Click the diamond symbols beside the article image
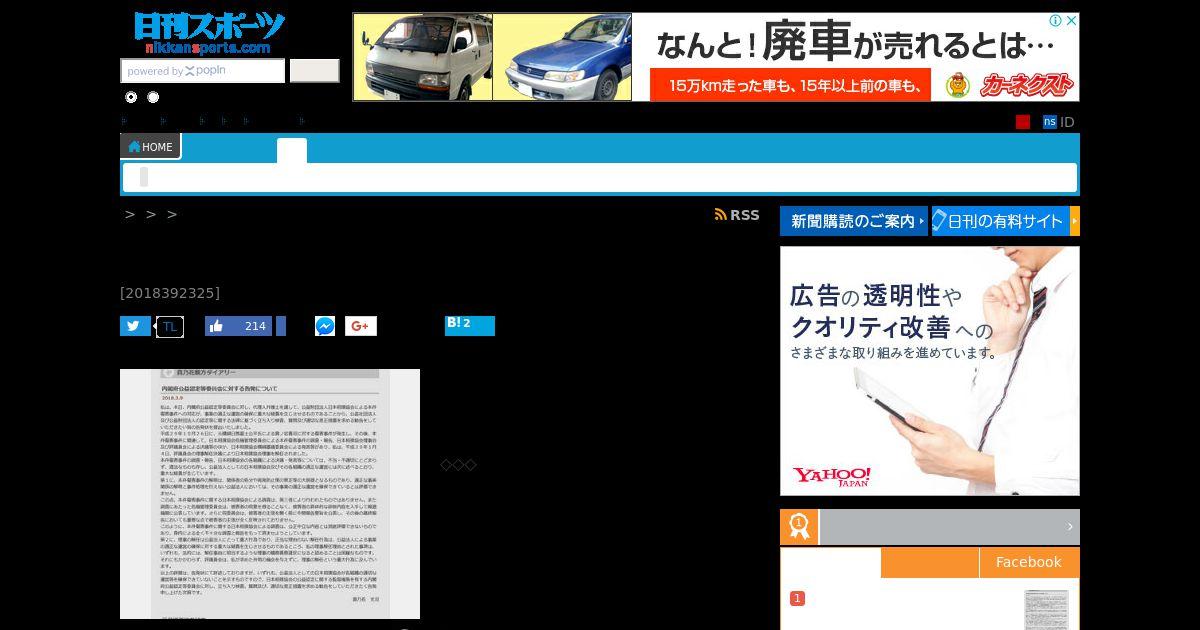The image size is (1200, 630). tap(458, 465)
